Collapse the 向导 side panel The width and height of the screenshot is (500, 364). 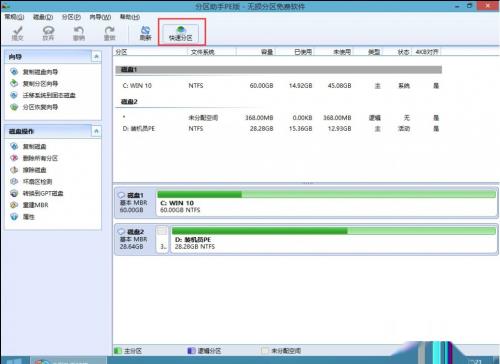point(96,57)
